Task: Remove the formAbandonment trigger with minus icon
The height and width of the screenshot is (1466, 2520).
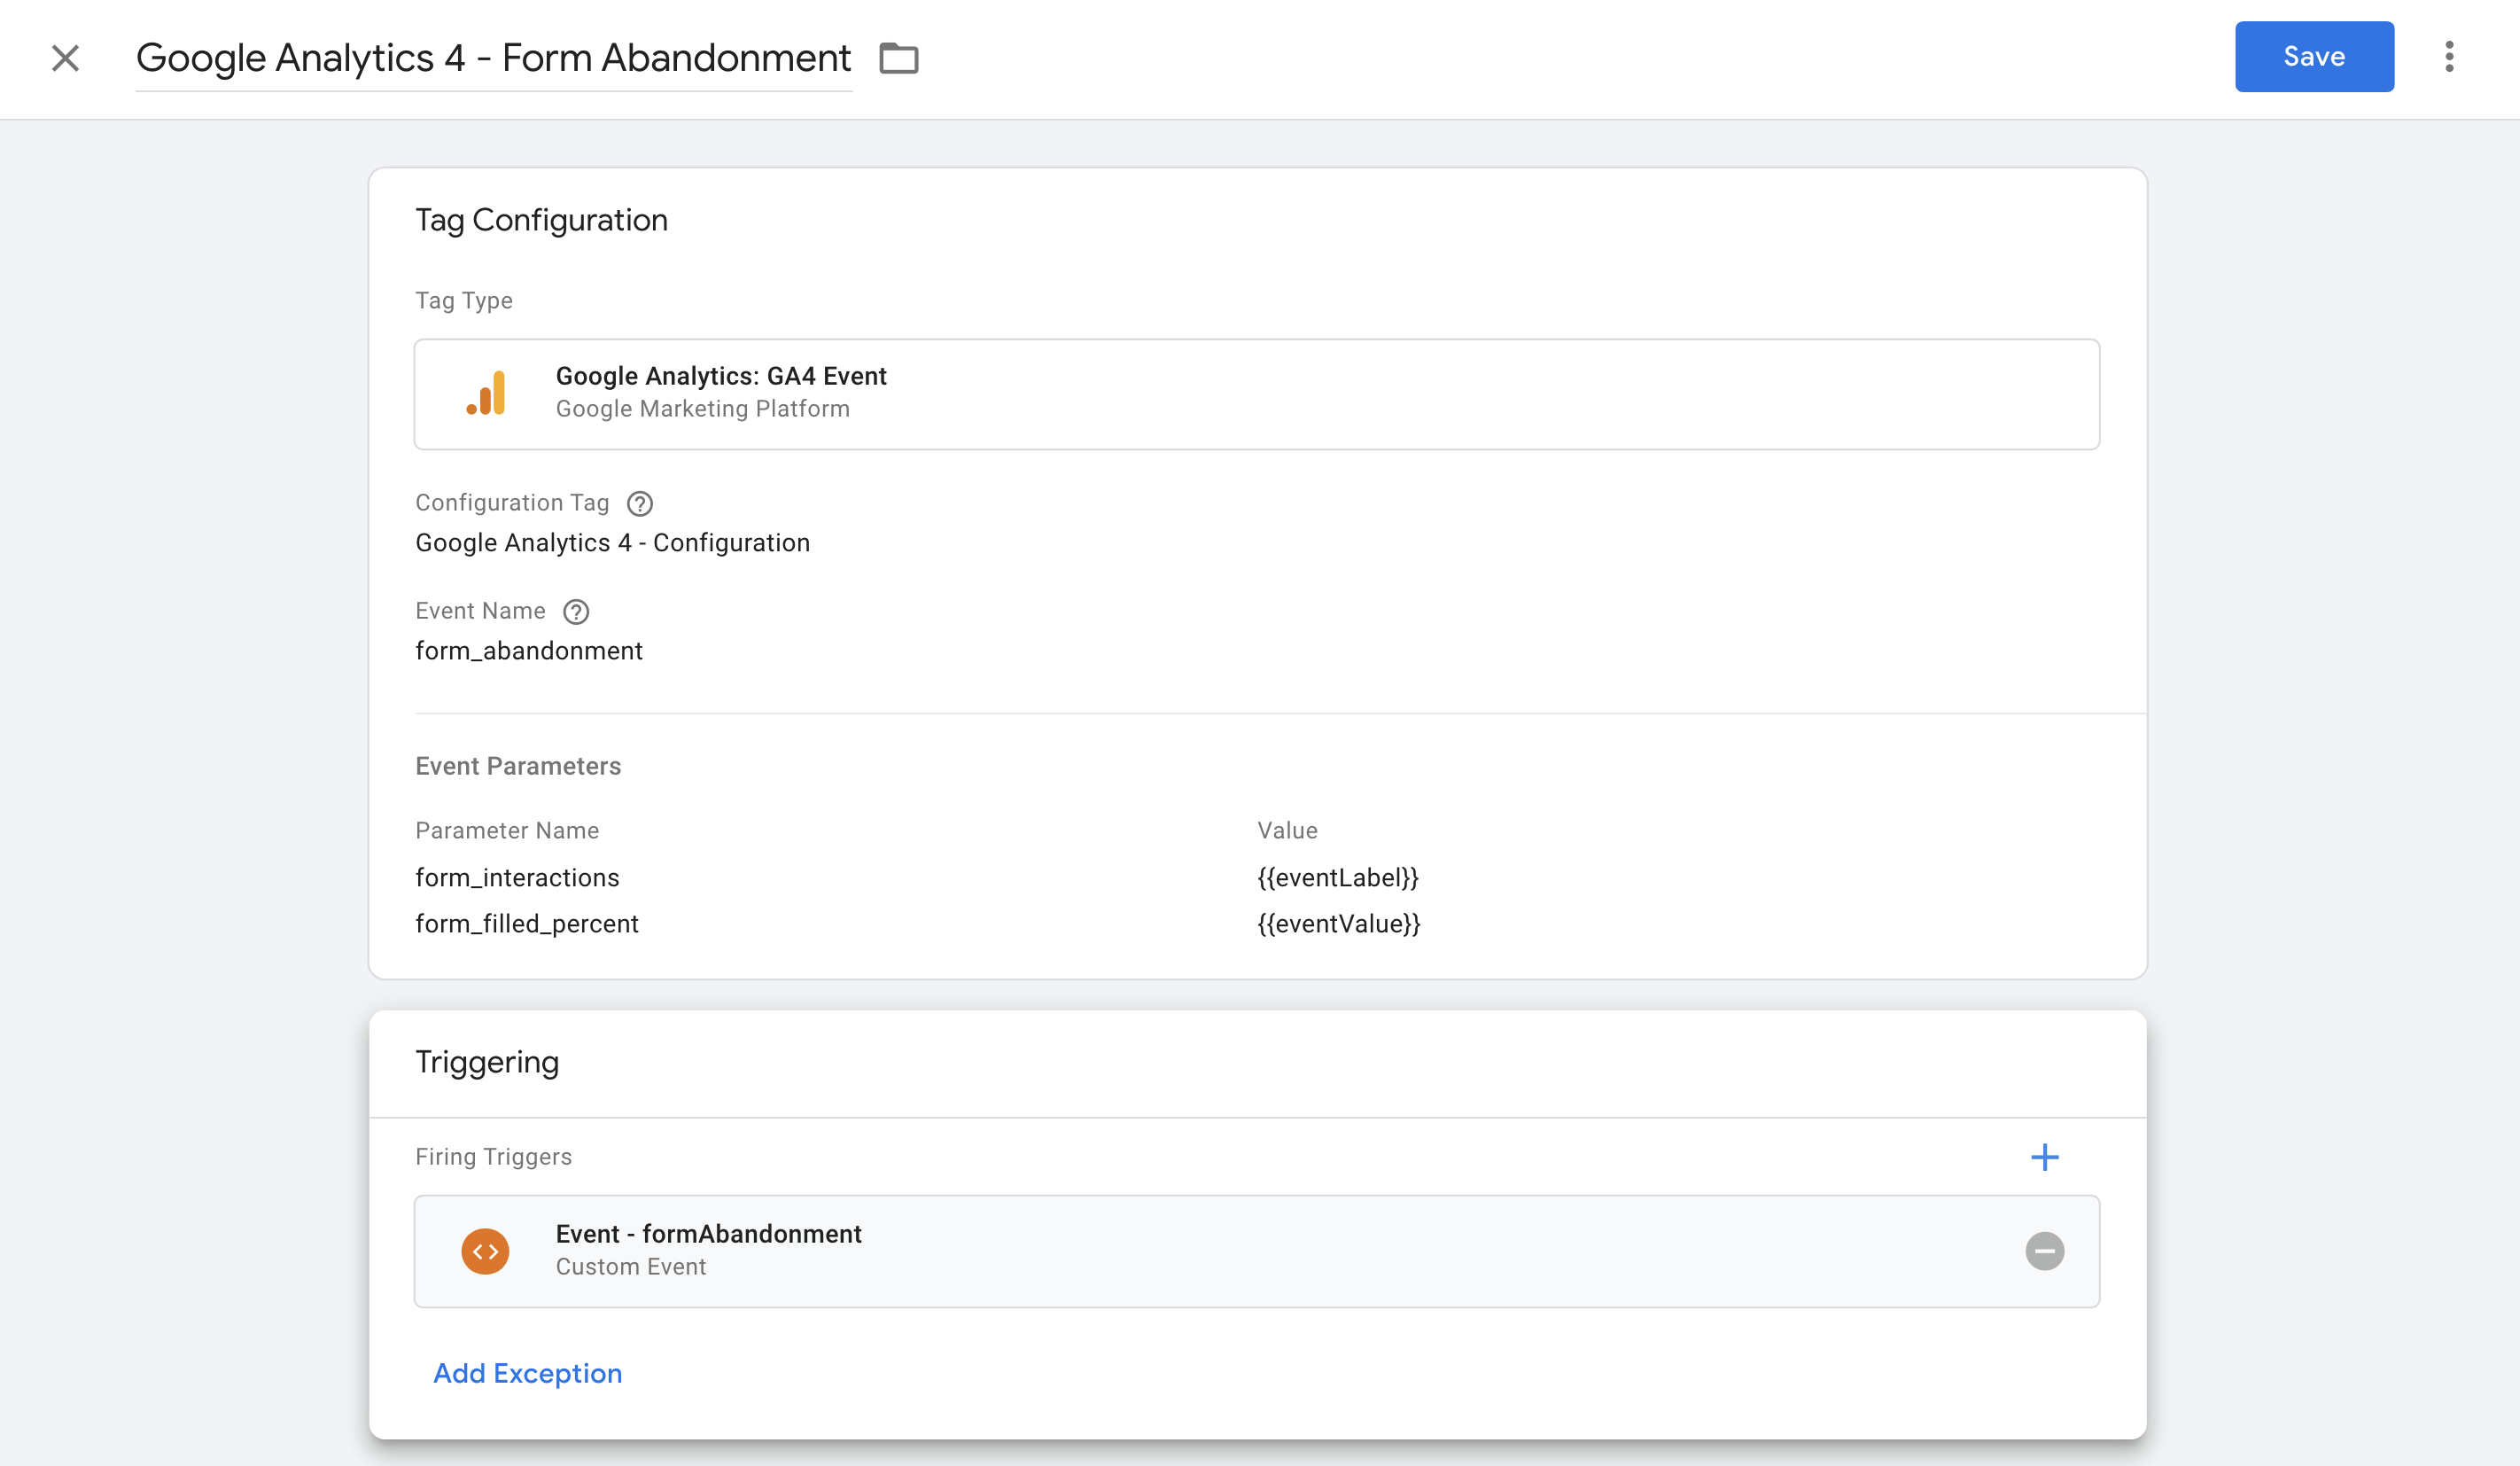Action: click(2045, 1251)
